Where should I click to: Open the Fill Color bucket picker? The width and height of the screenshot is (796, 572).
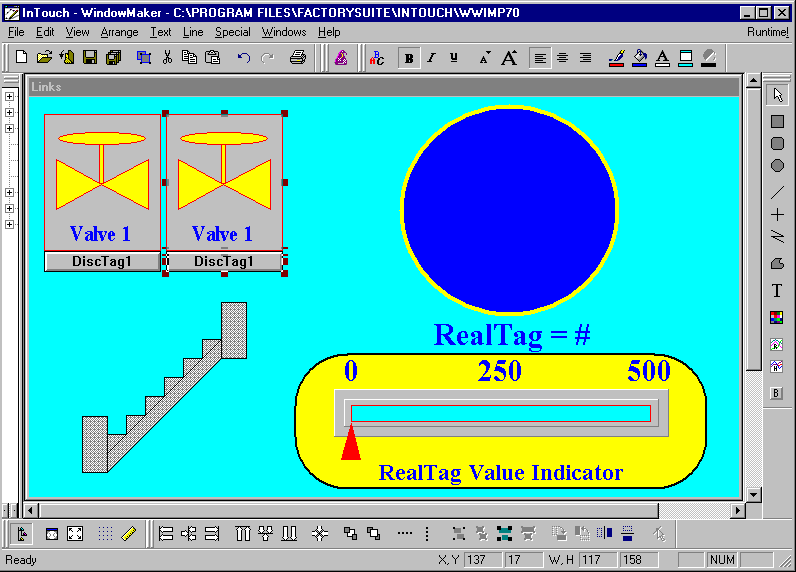[640, 58]
